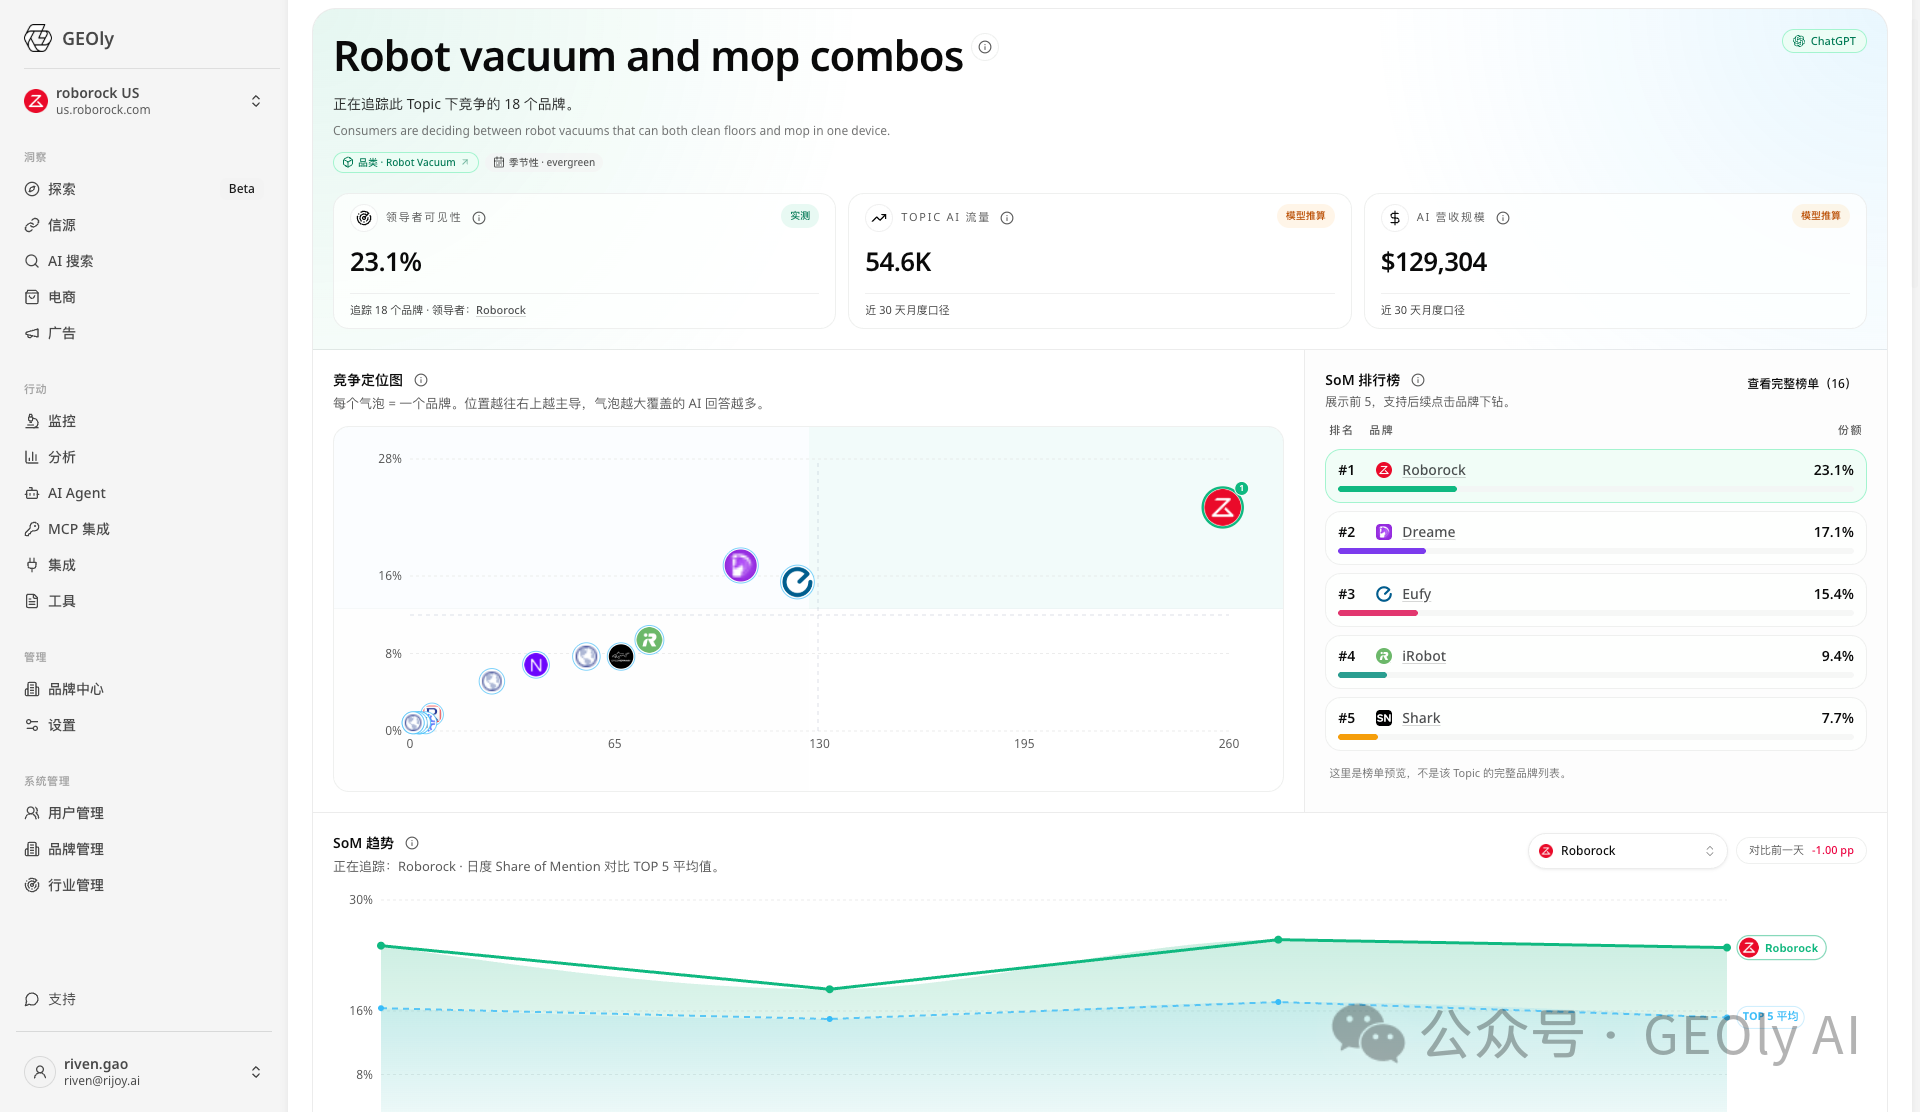Image resolution: width=1920 pixels, height=1112 pixels.
Task: Click the 23.1% leader visibility value
Action: point(386,262)
